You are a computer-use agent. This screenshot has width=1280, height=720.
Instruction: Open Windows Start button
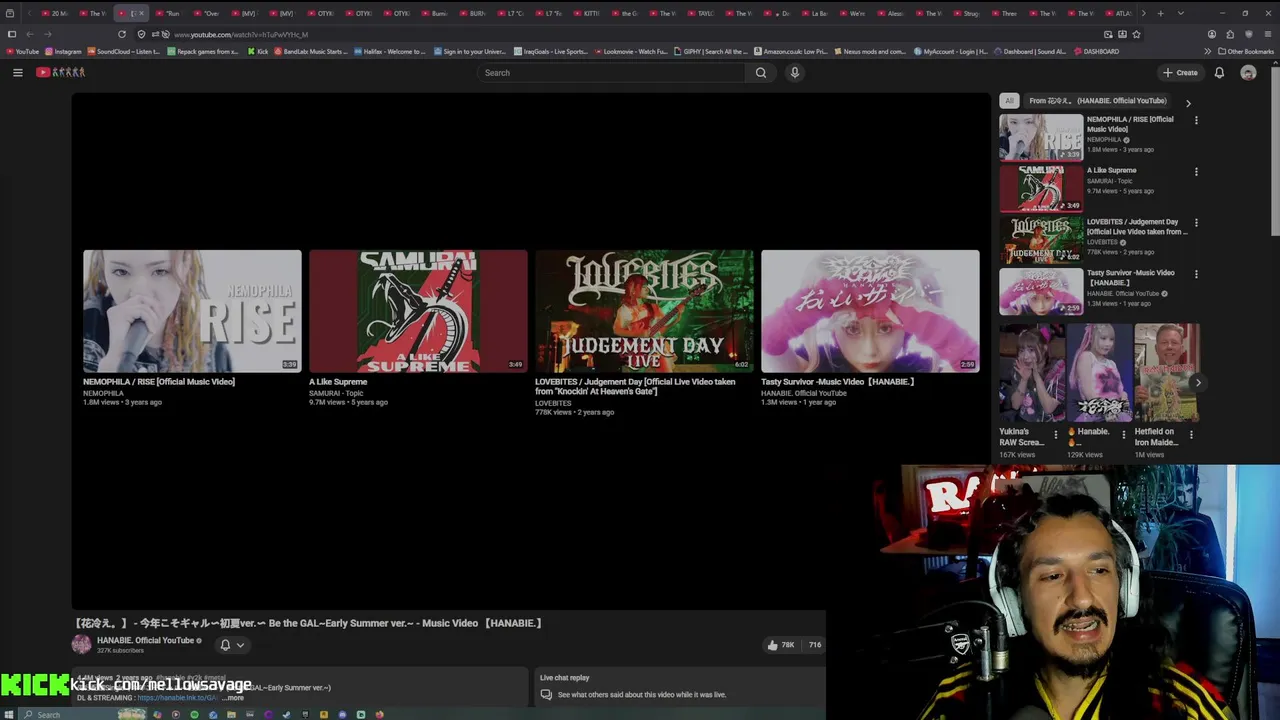tap(11, 714)
